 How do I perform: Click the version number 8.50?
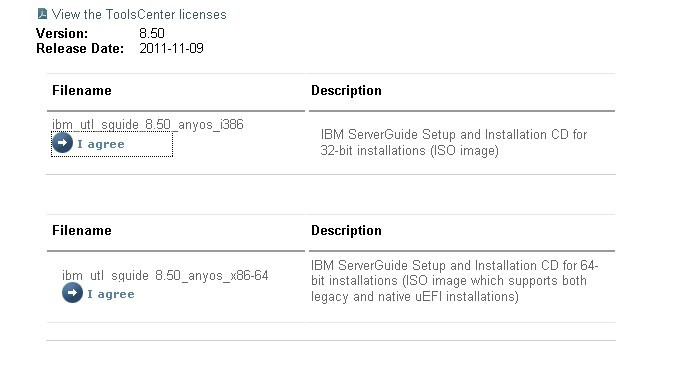point(152,33)
